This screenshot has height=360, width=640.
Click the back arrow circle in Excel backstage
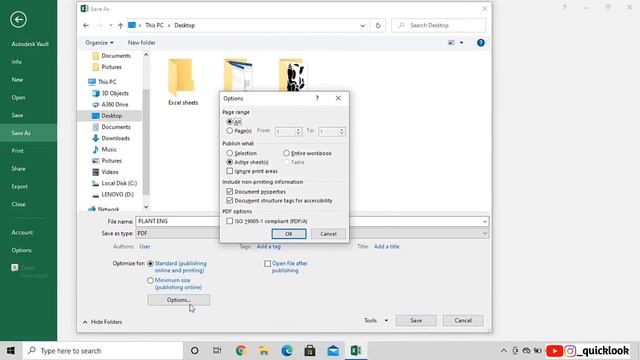tap(18, 20)
